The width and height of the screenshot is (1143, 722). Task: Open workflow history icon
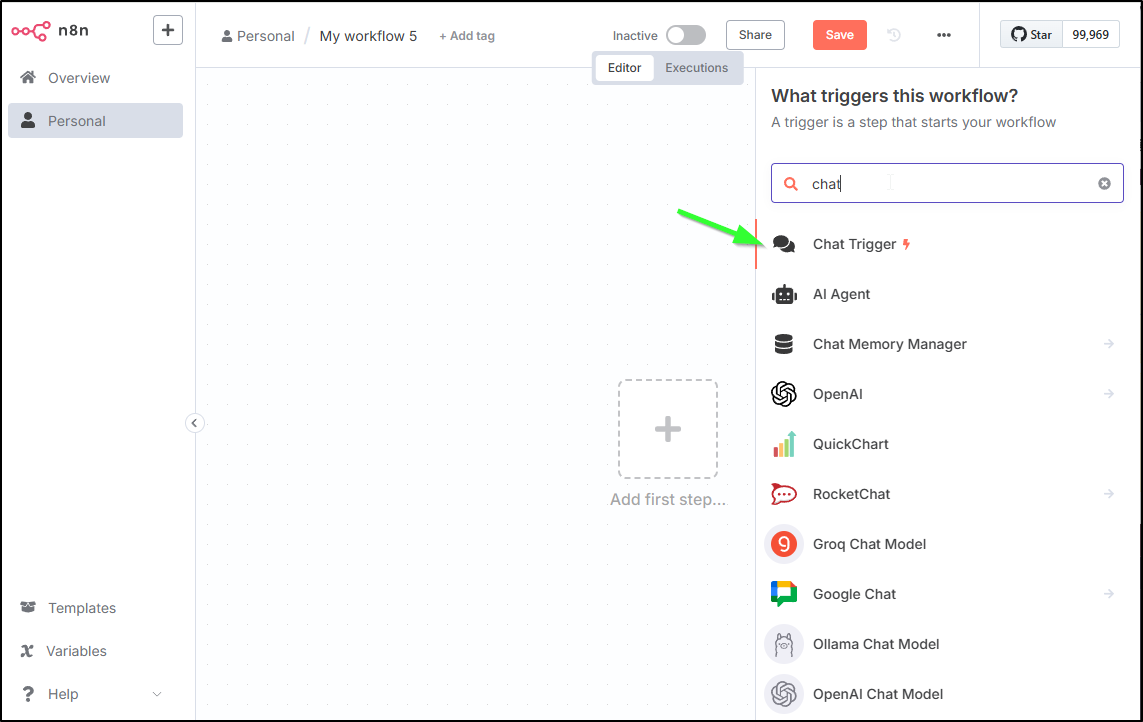[894, 35]
